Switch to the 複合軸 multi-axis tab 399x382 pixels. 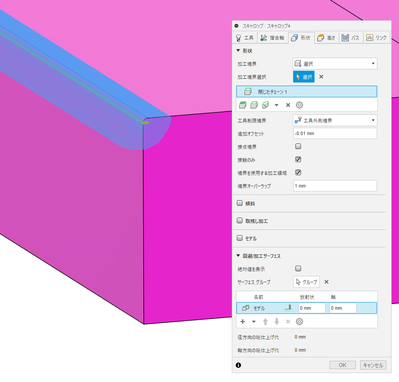[273, 38]
